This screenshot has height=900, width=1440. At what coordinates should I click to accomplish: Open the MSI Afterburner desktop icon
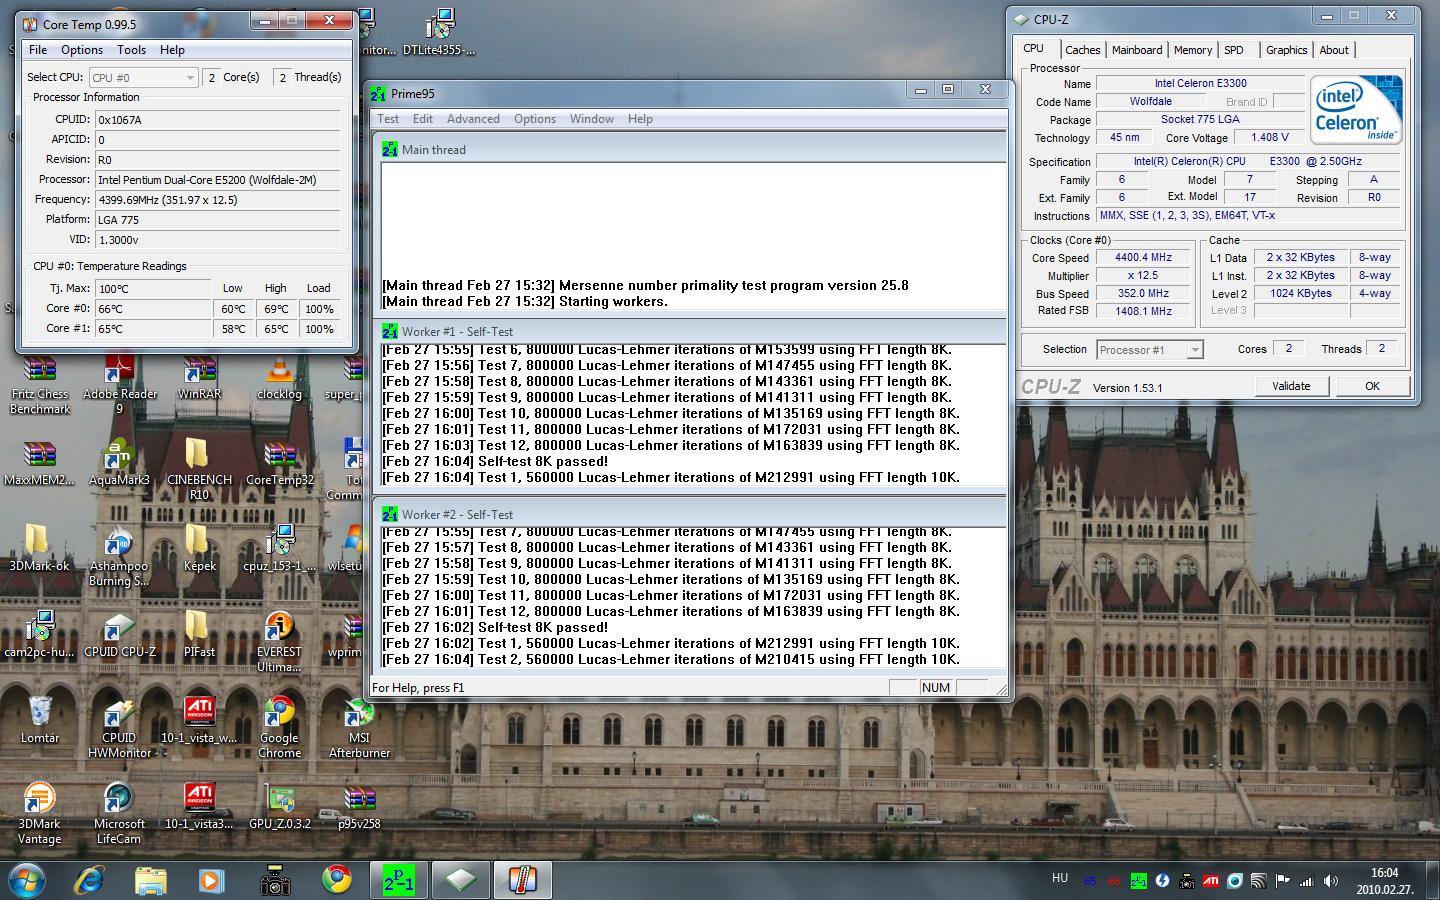(x=359, y=729)
